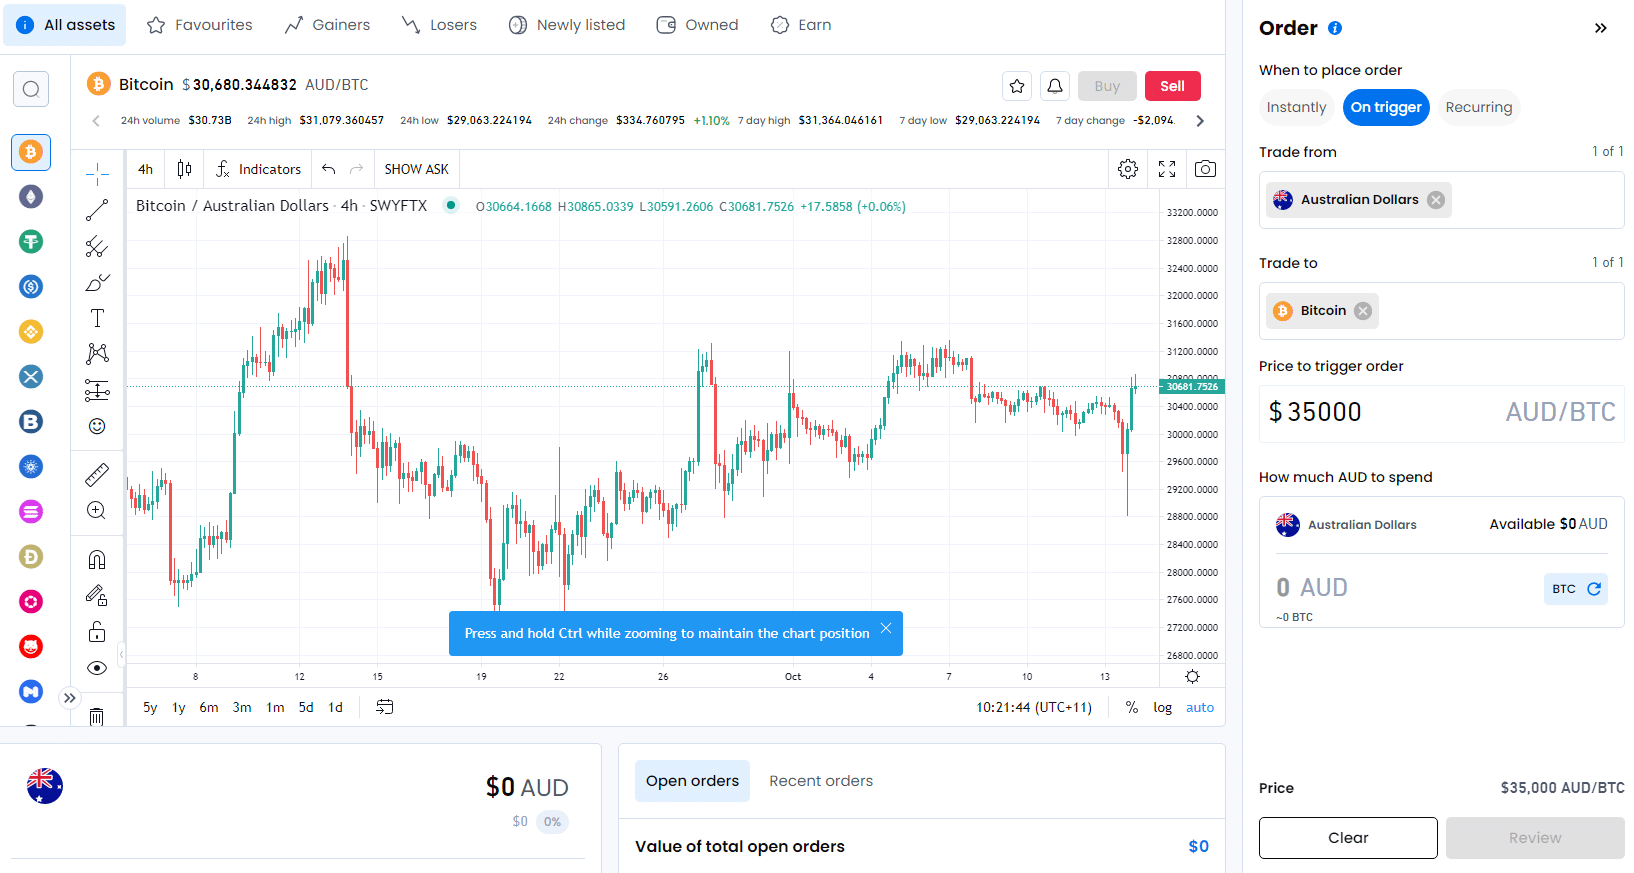Toggle magnet mode for drawings
This screenshot has width=1634, height=873.
pos(97,560)
